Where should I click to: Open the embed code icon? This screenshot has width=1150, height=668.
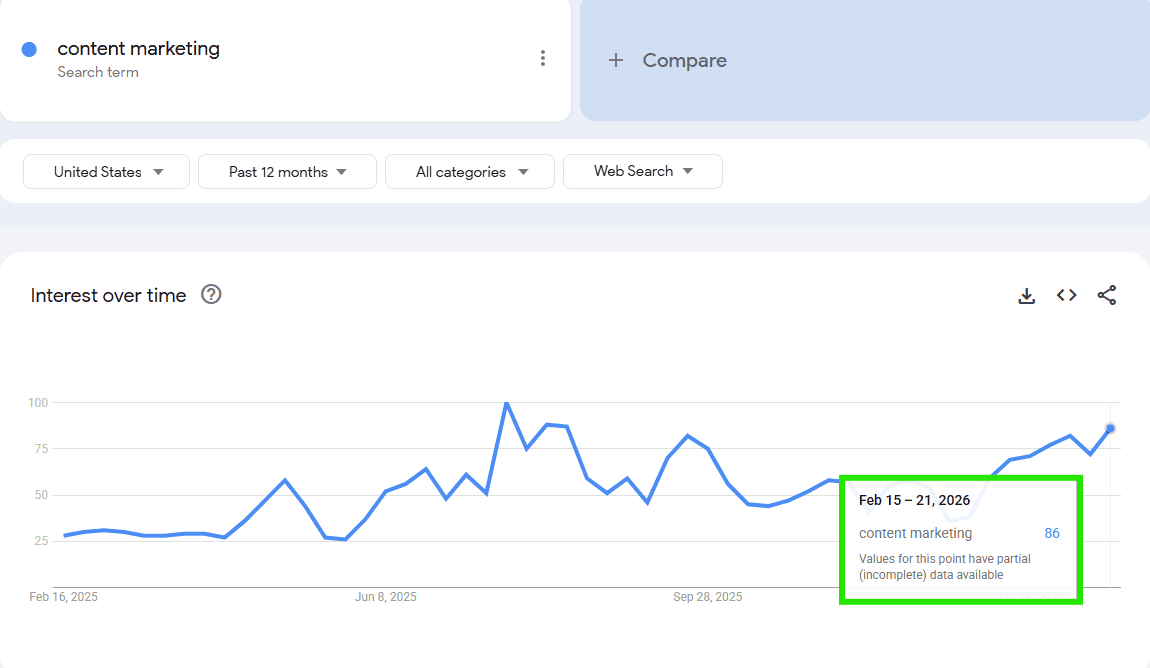[1066, 296]
